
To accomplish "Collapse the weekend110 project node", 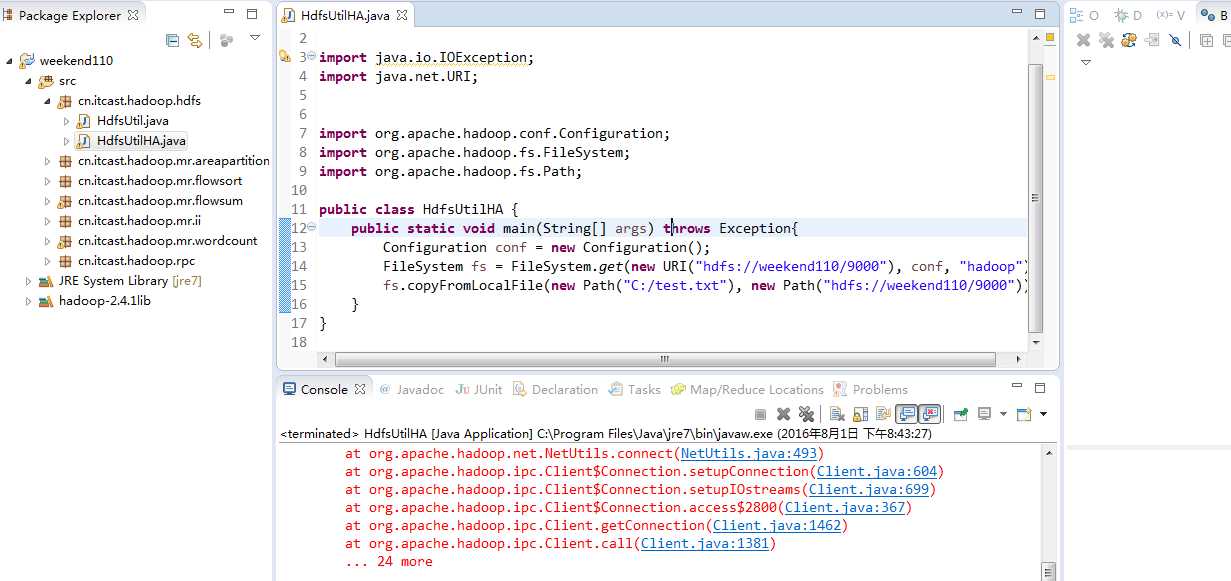I will click(x=9, y=61).
